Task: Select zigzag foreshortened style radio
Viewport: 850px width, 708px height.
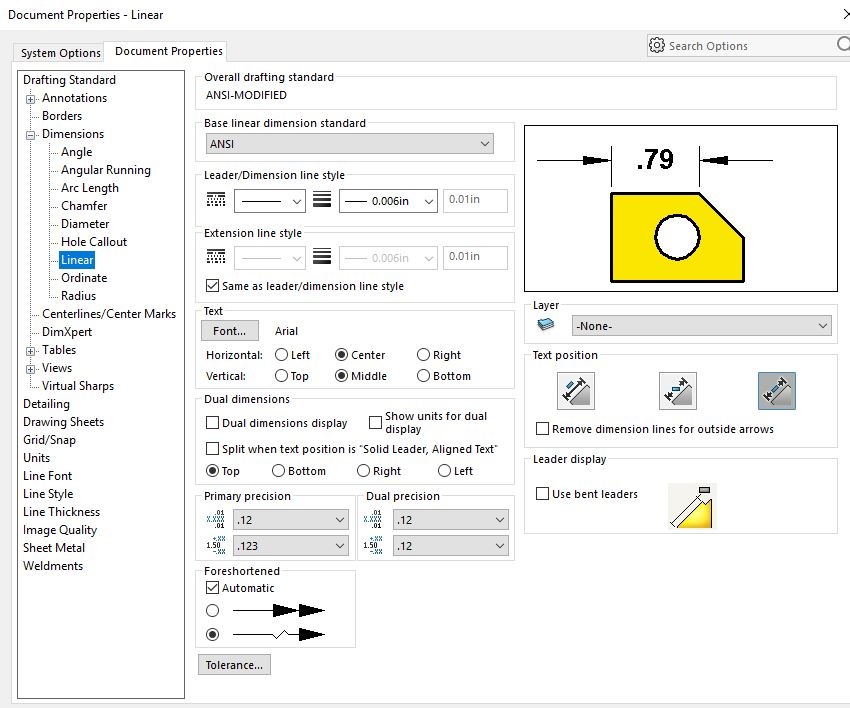Action: 212,634
